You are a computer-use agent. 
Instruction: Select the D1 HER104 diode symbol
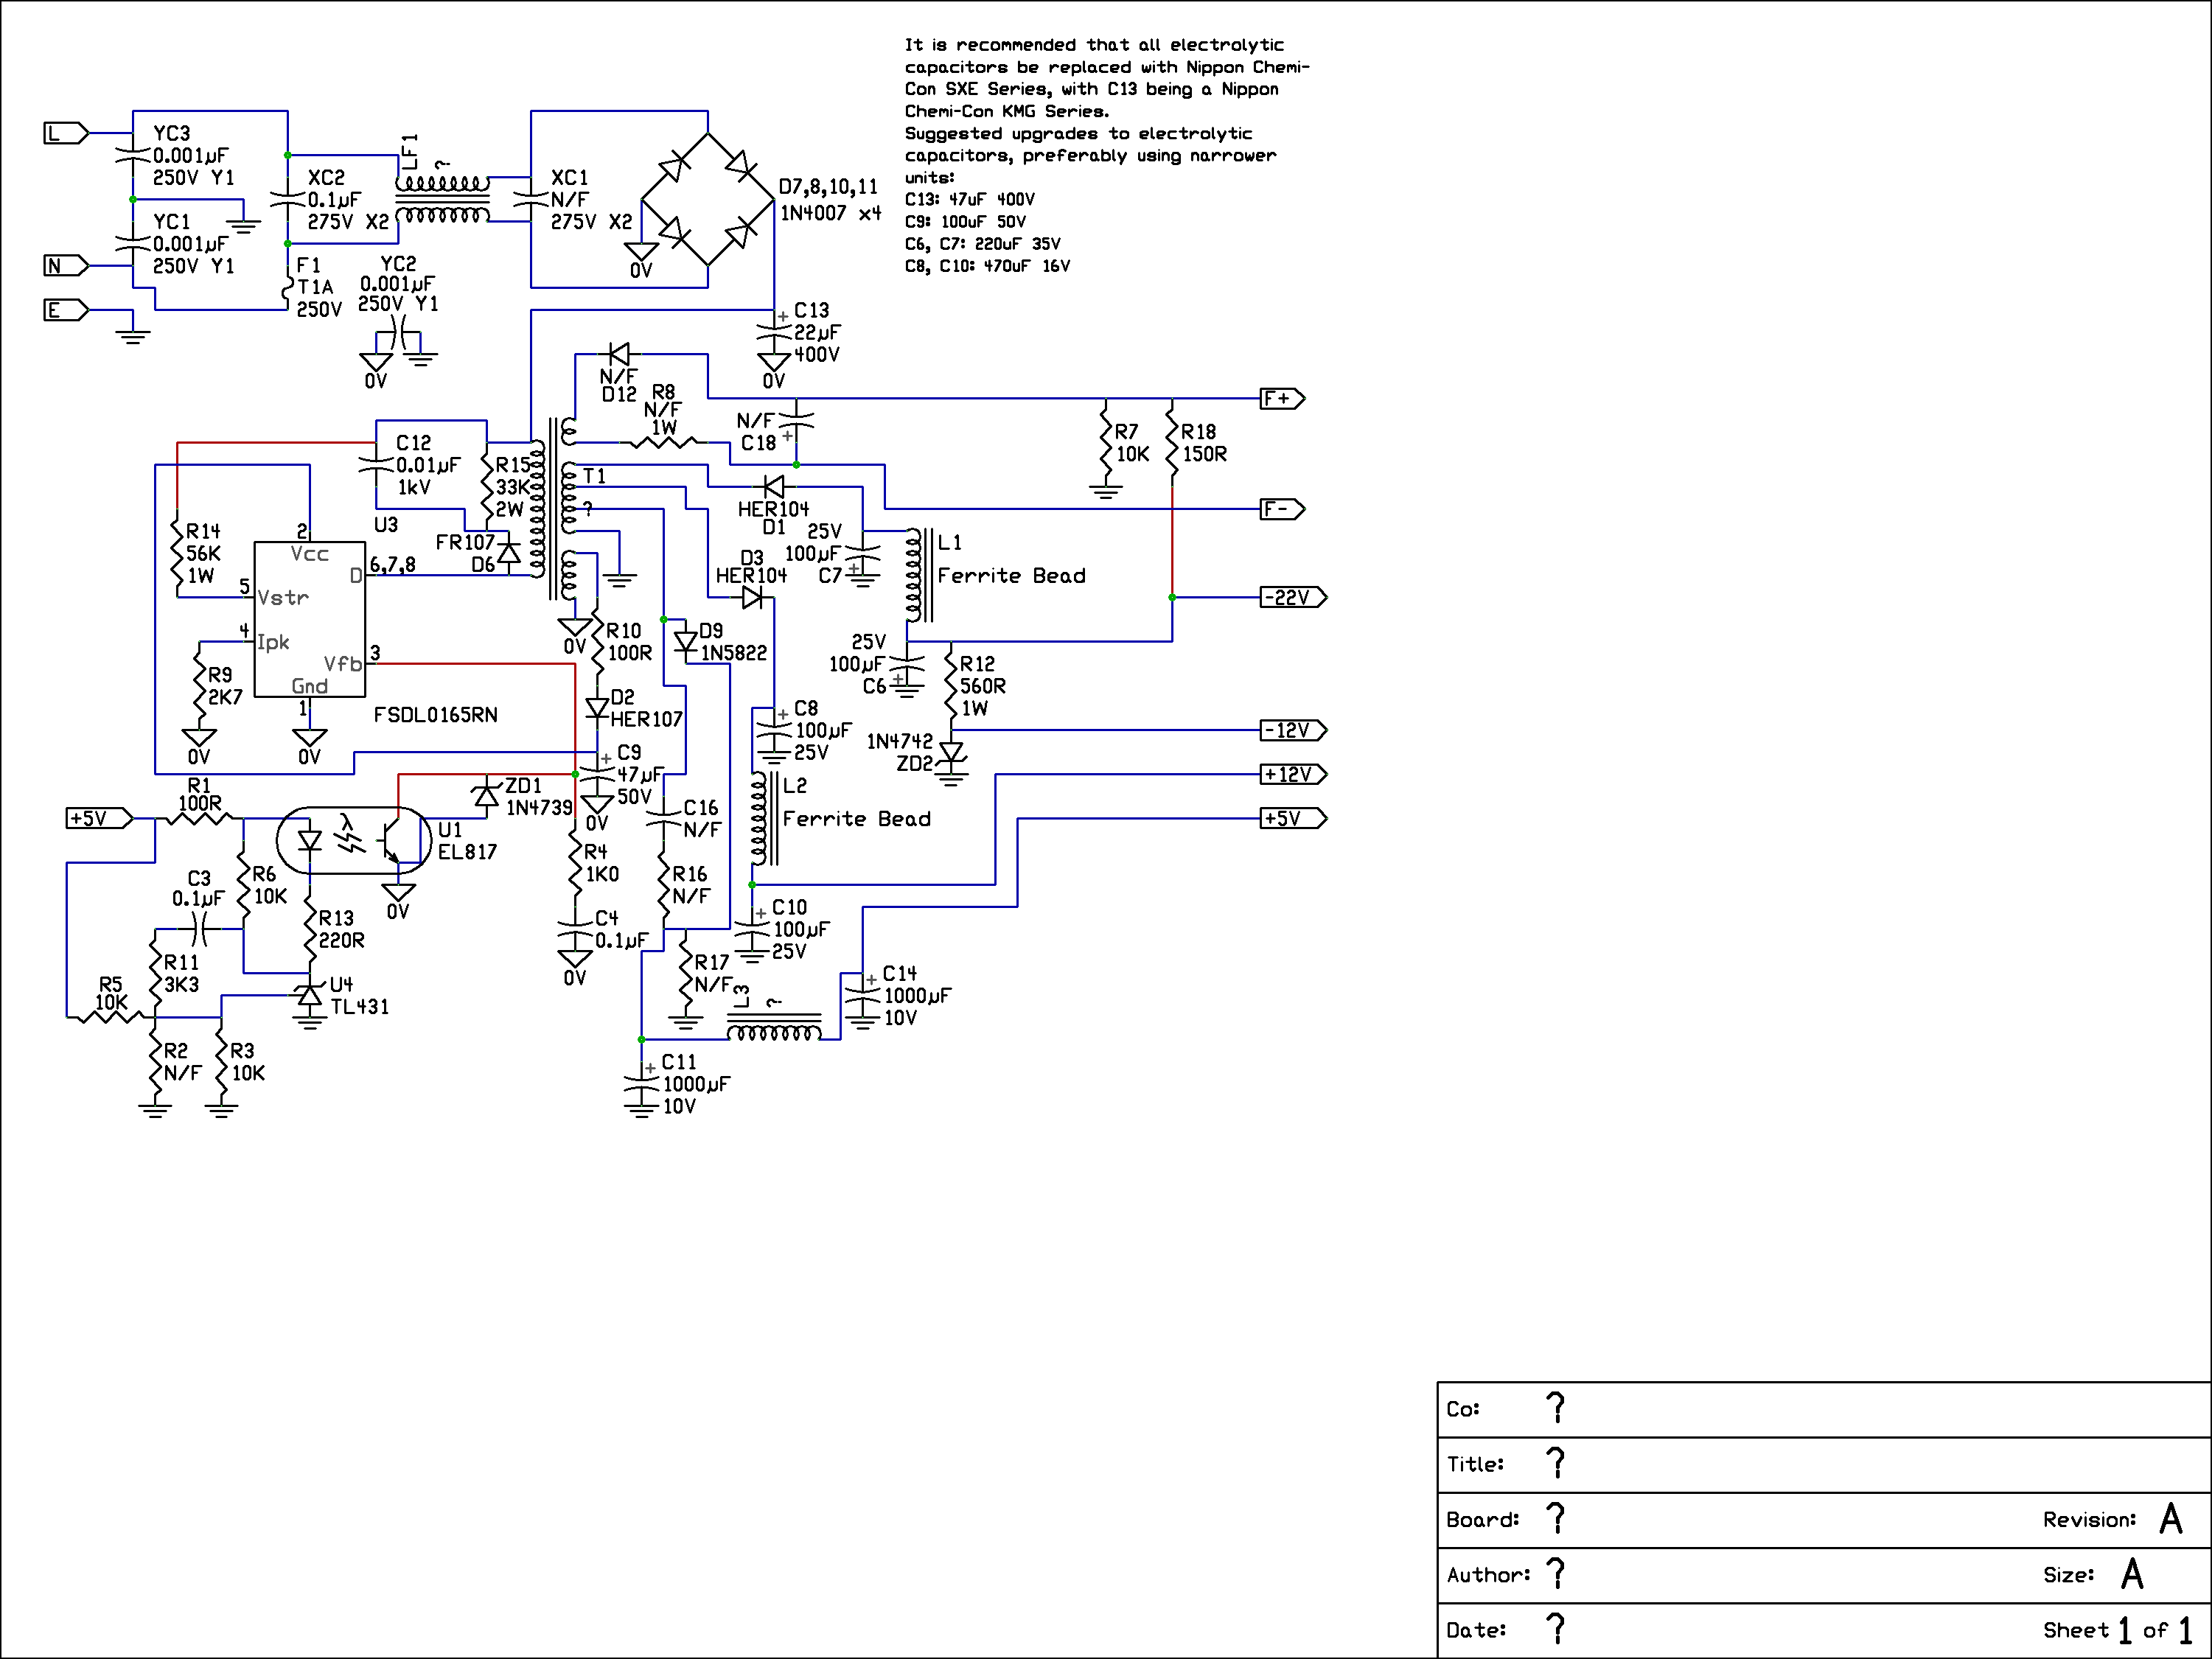coord(774,487)
